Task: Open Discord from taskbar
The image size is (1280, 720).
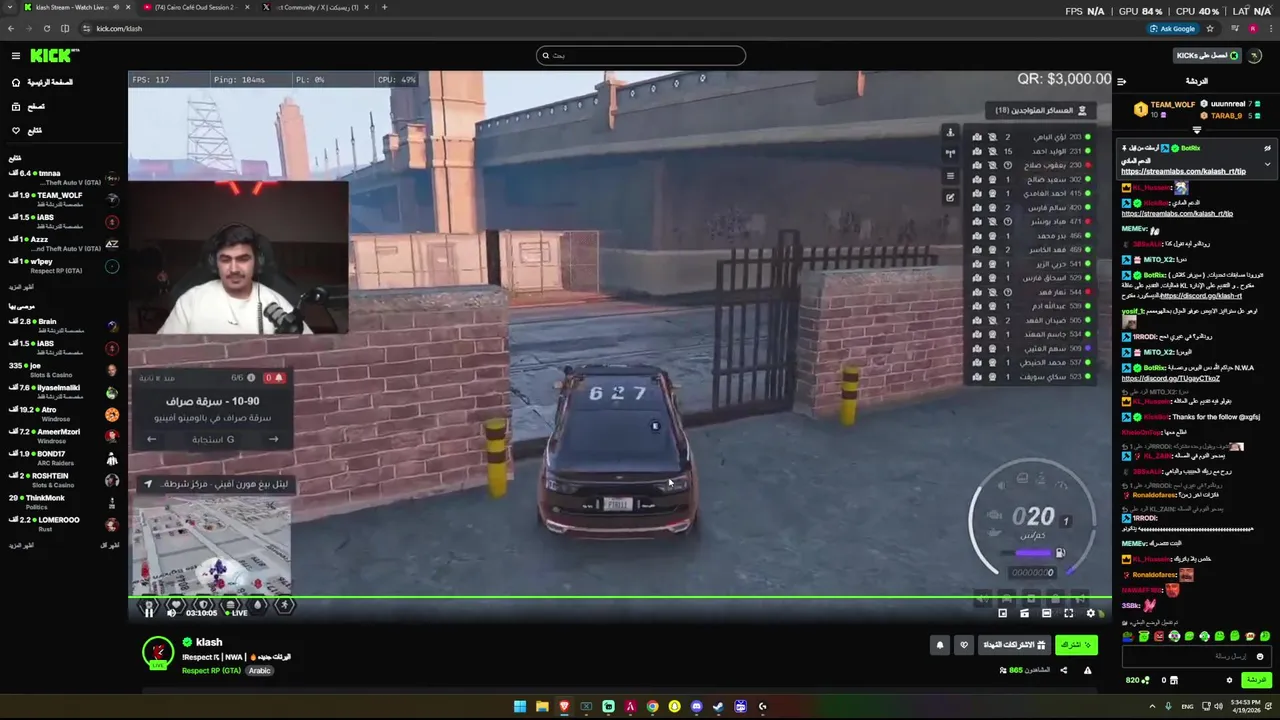Action: [696, 706]
